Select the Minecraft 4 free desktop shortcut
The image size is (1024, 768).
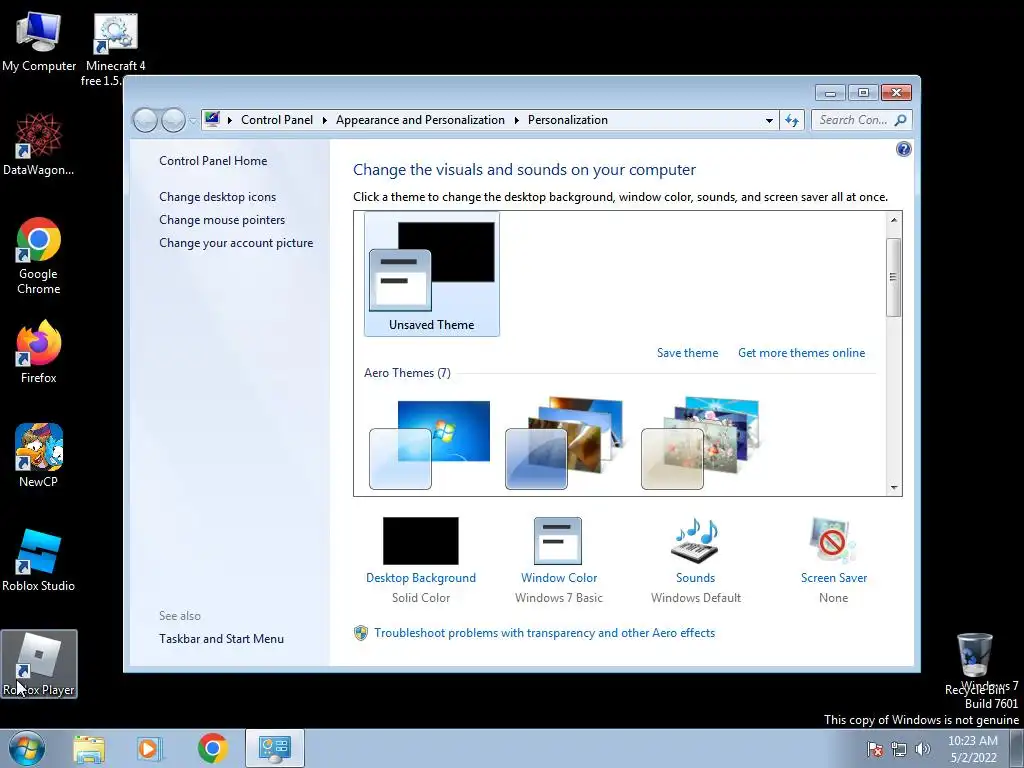coord(115,49)
